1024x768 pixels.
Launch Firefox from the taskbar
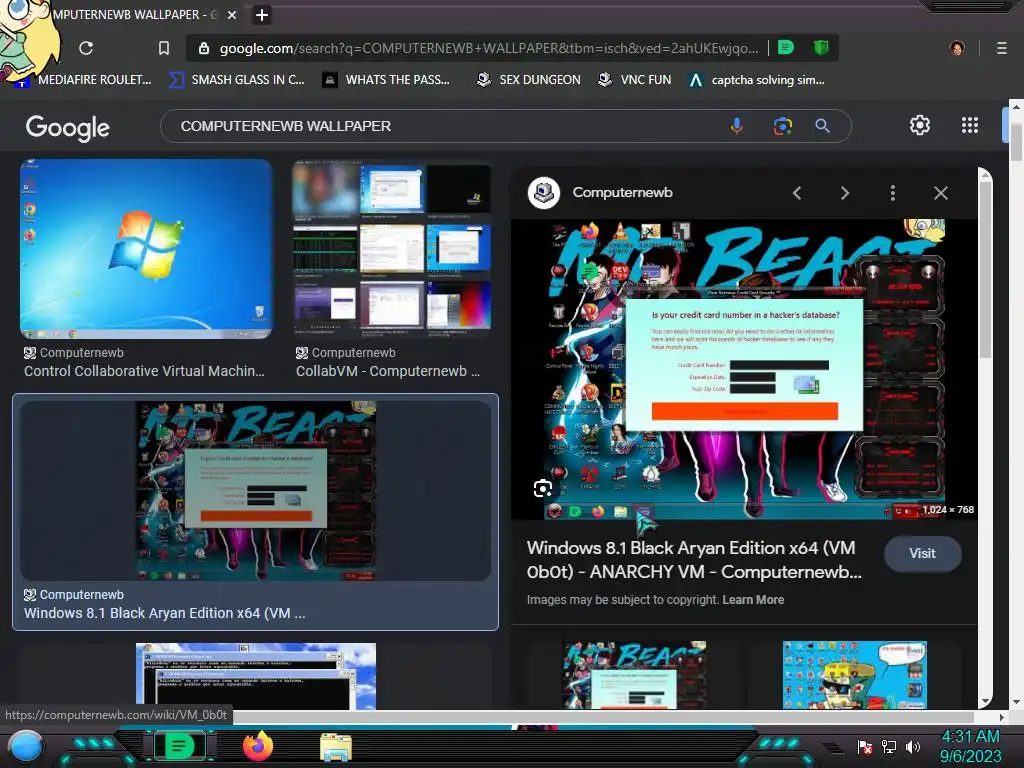(258, 746)
